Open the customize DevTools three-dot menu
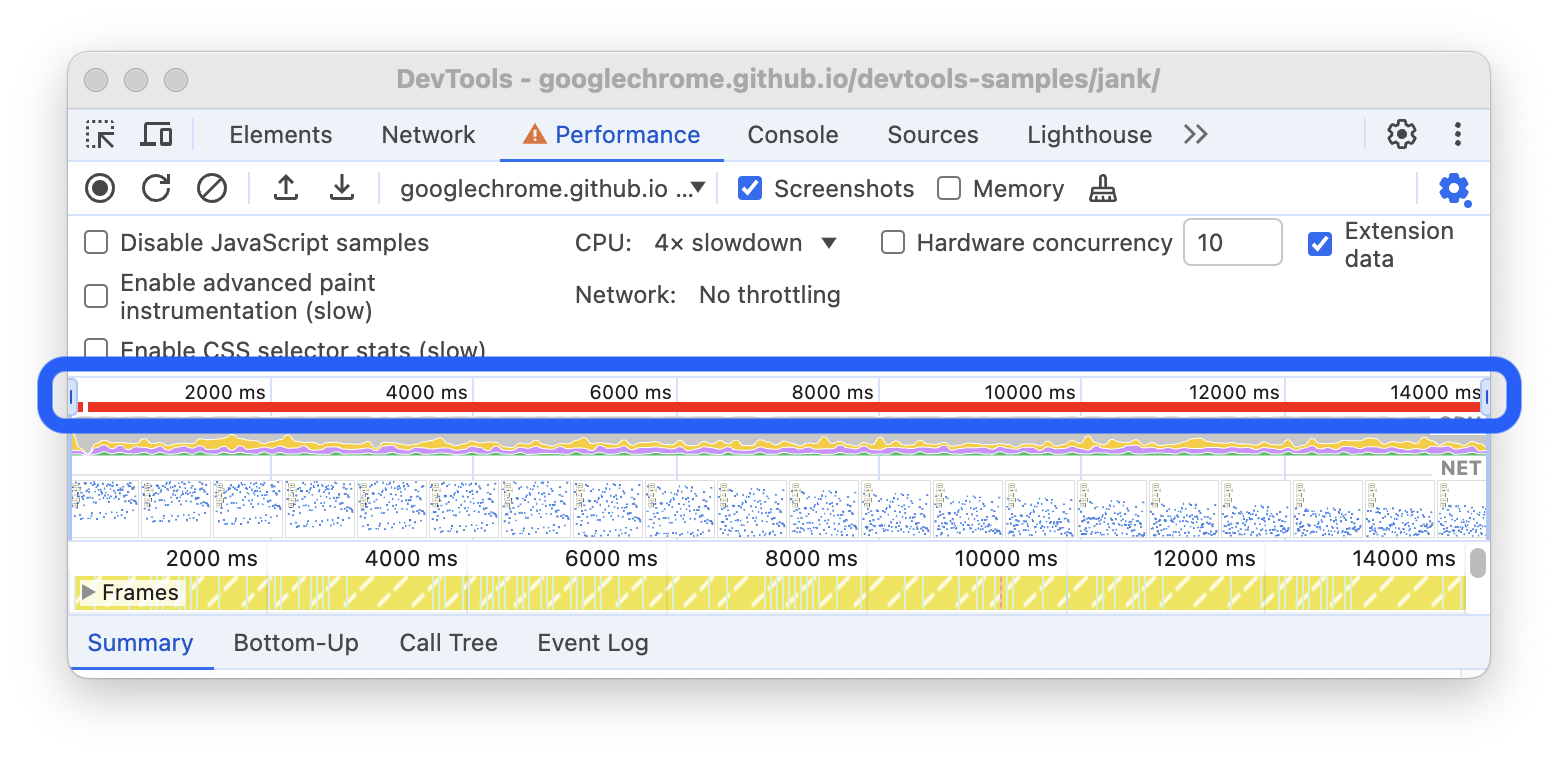Viewport: 1558px width, 762px height. [x=1458, y=134]
